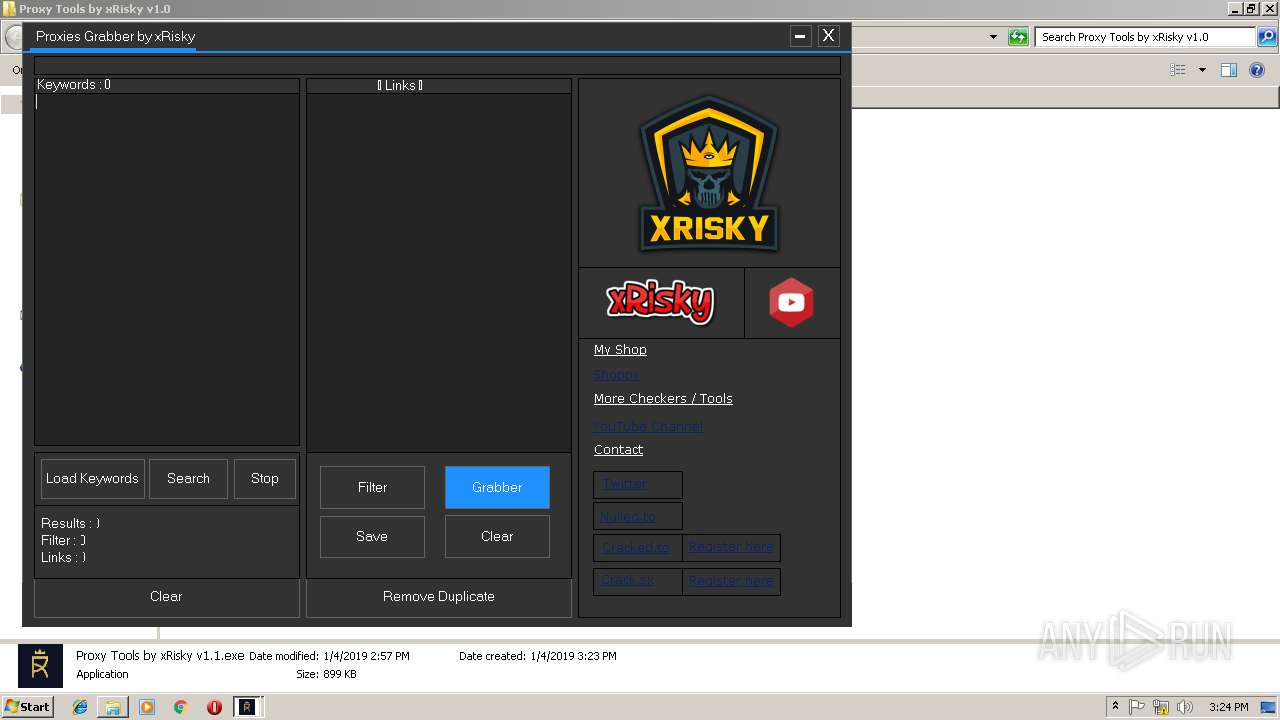
Task: Open Windows Explorer folder icon on taskbar
Action: click(x=113, y=707)
